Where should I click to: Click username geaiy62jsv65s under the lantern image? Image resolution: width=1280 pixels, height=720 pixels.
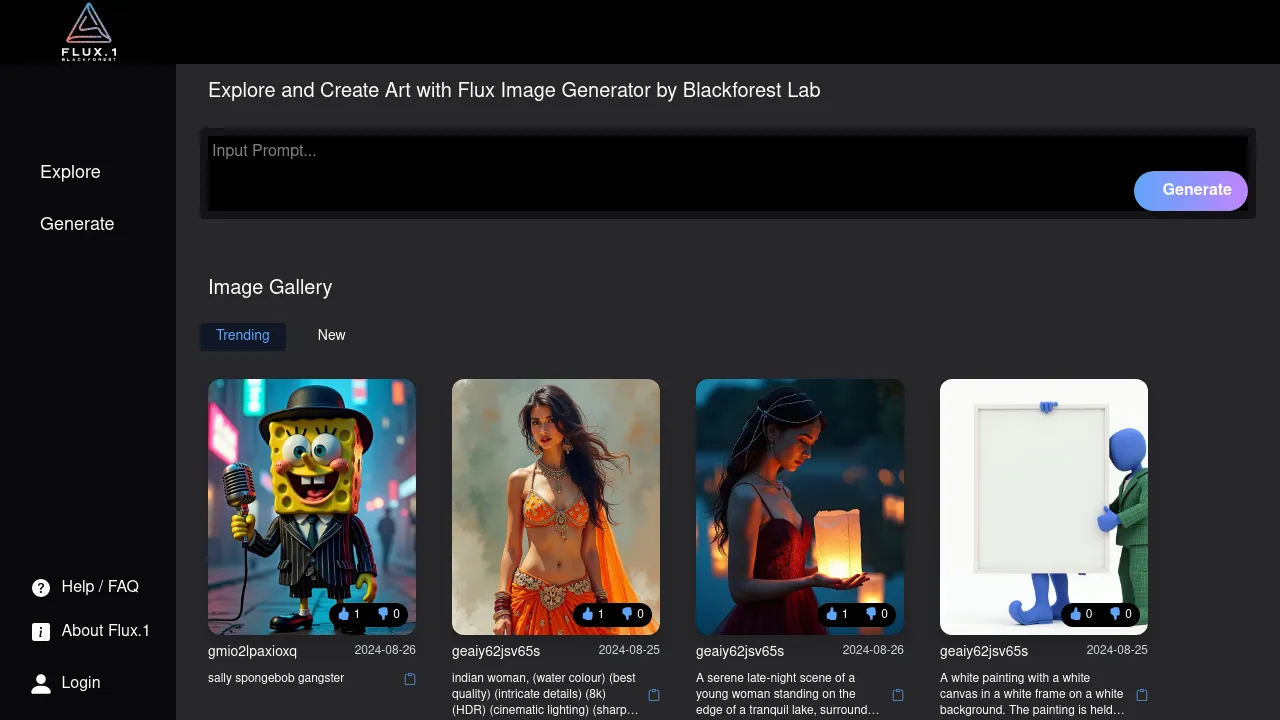(x=740, y=652)
